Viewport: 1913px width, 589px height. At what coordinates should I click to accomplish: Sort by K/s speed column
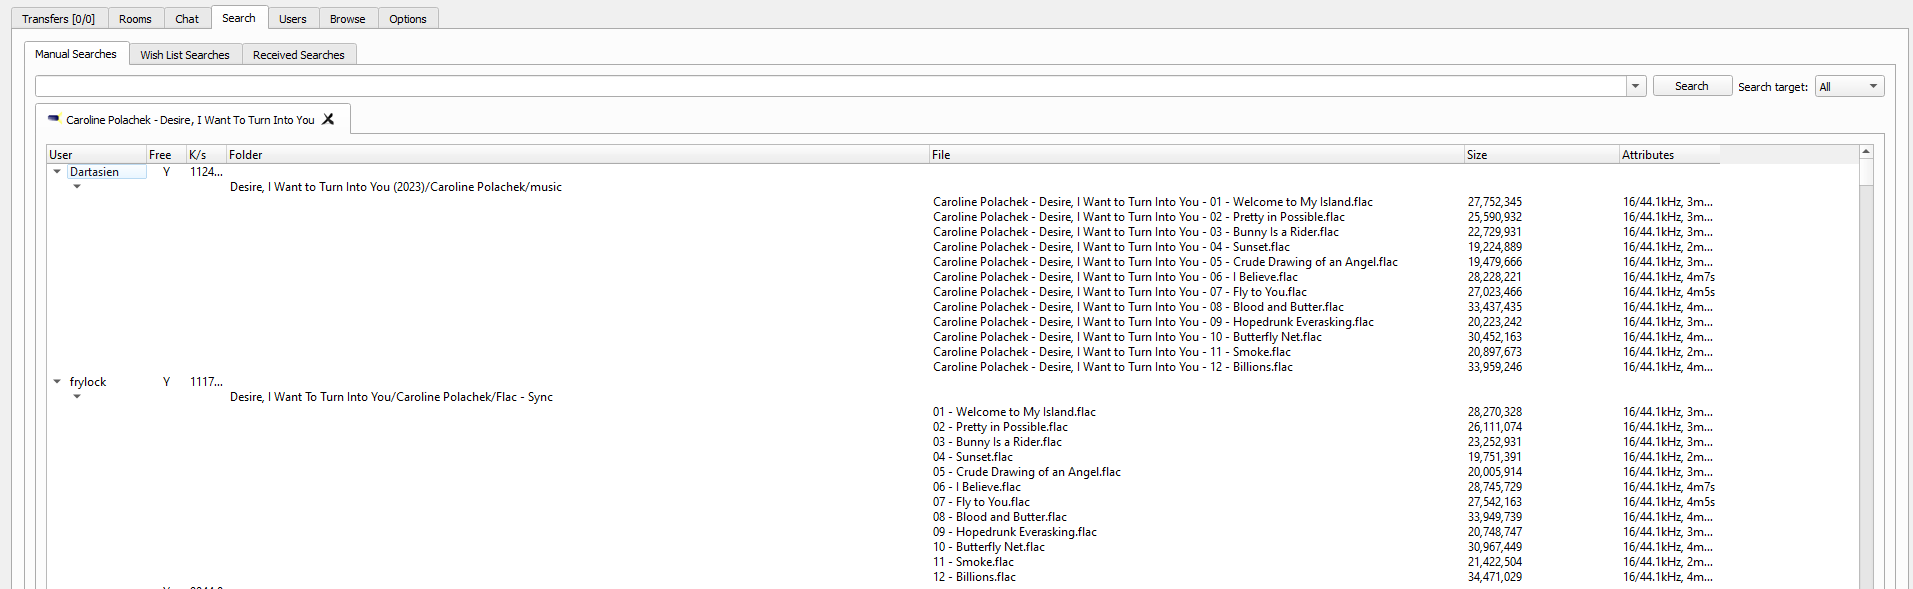[x=206, y=155]
